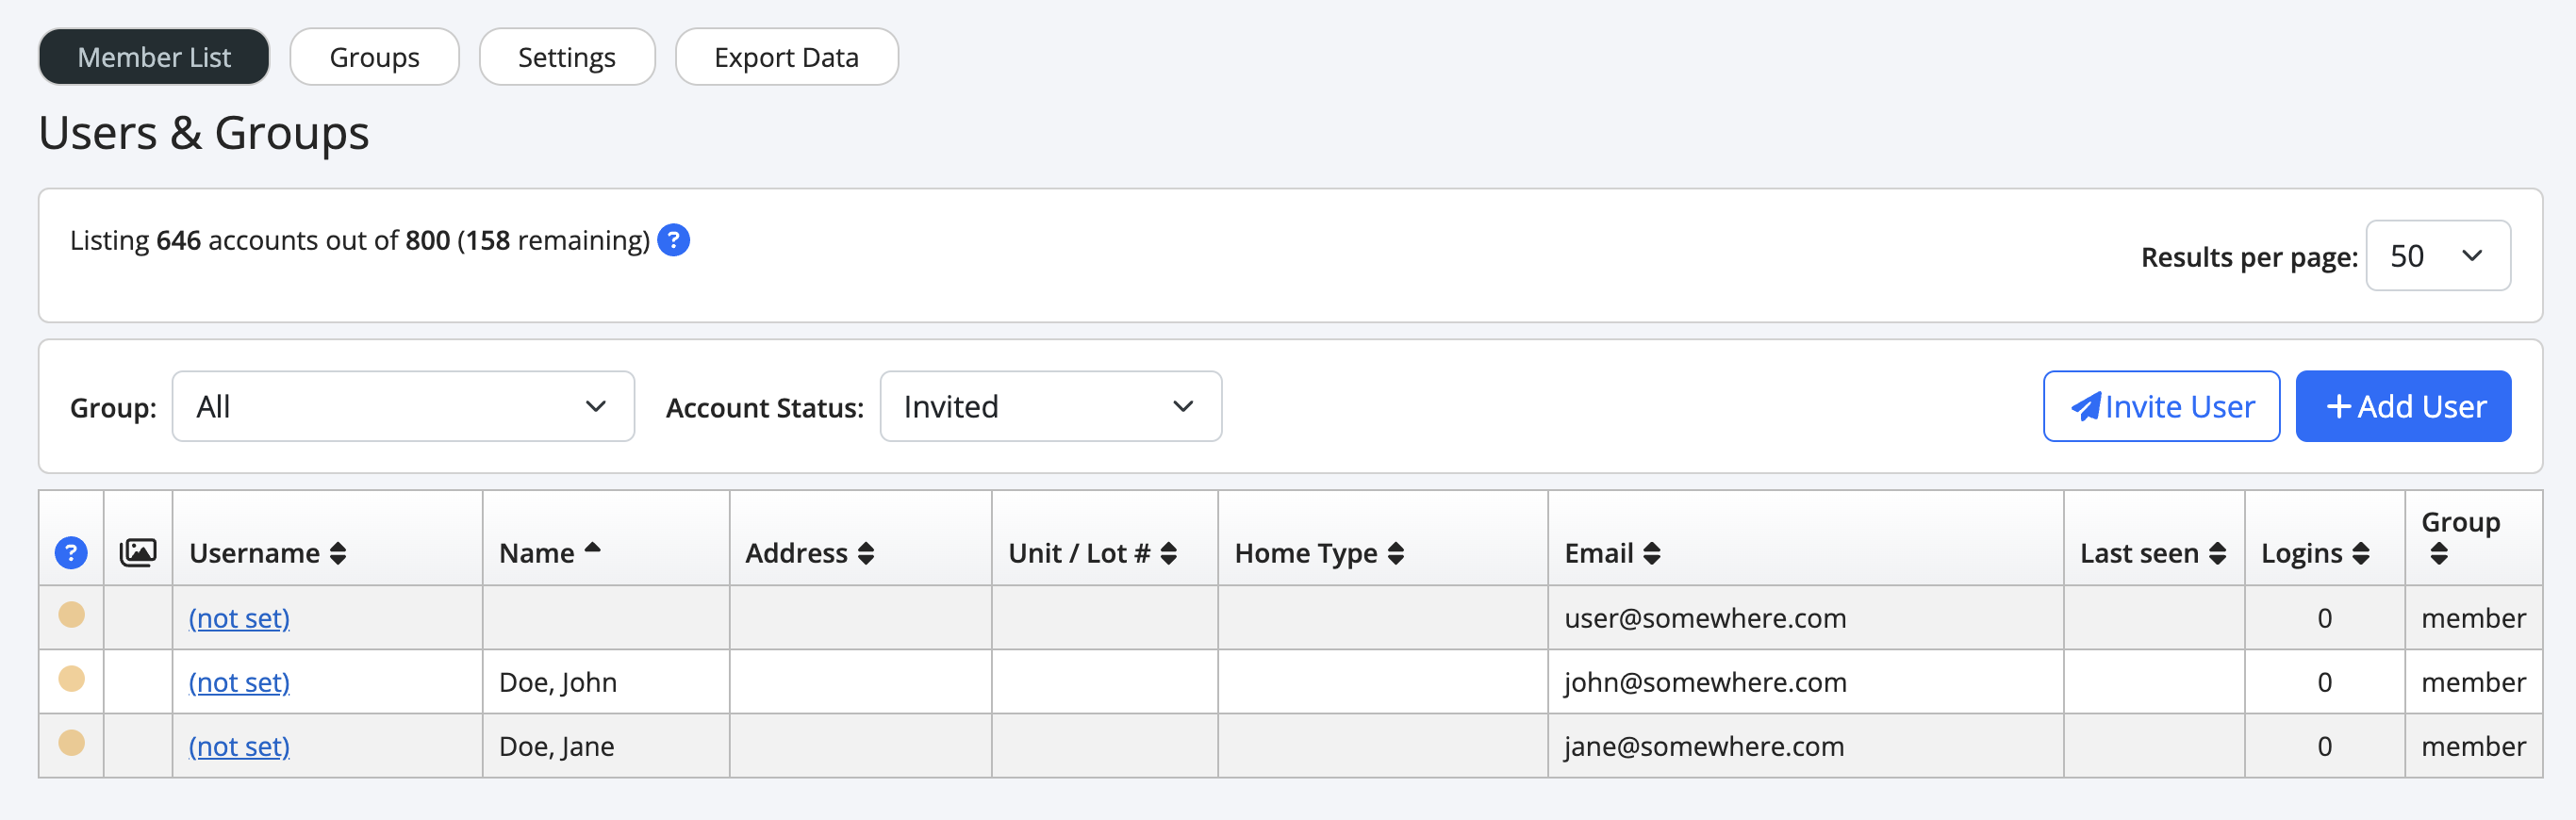Image resolution: width=2576 pixels, height=820 pixels.
Task: Click the Users & Groups heading
Action: click(x=204, y=133)
